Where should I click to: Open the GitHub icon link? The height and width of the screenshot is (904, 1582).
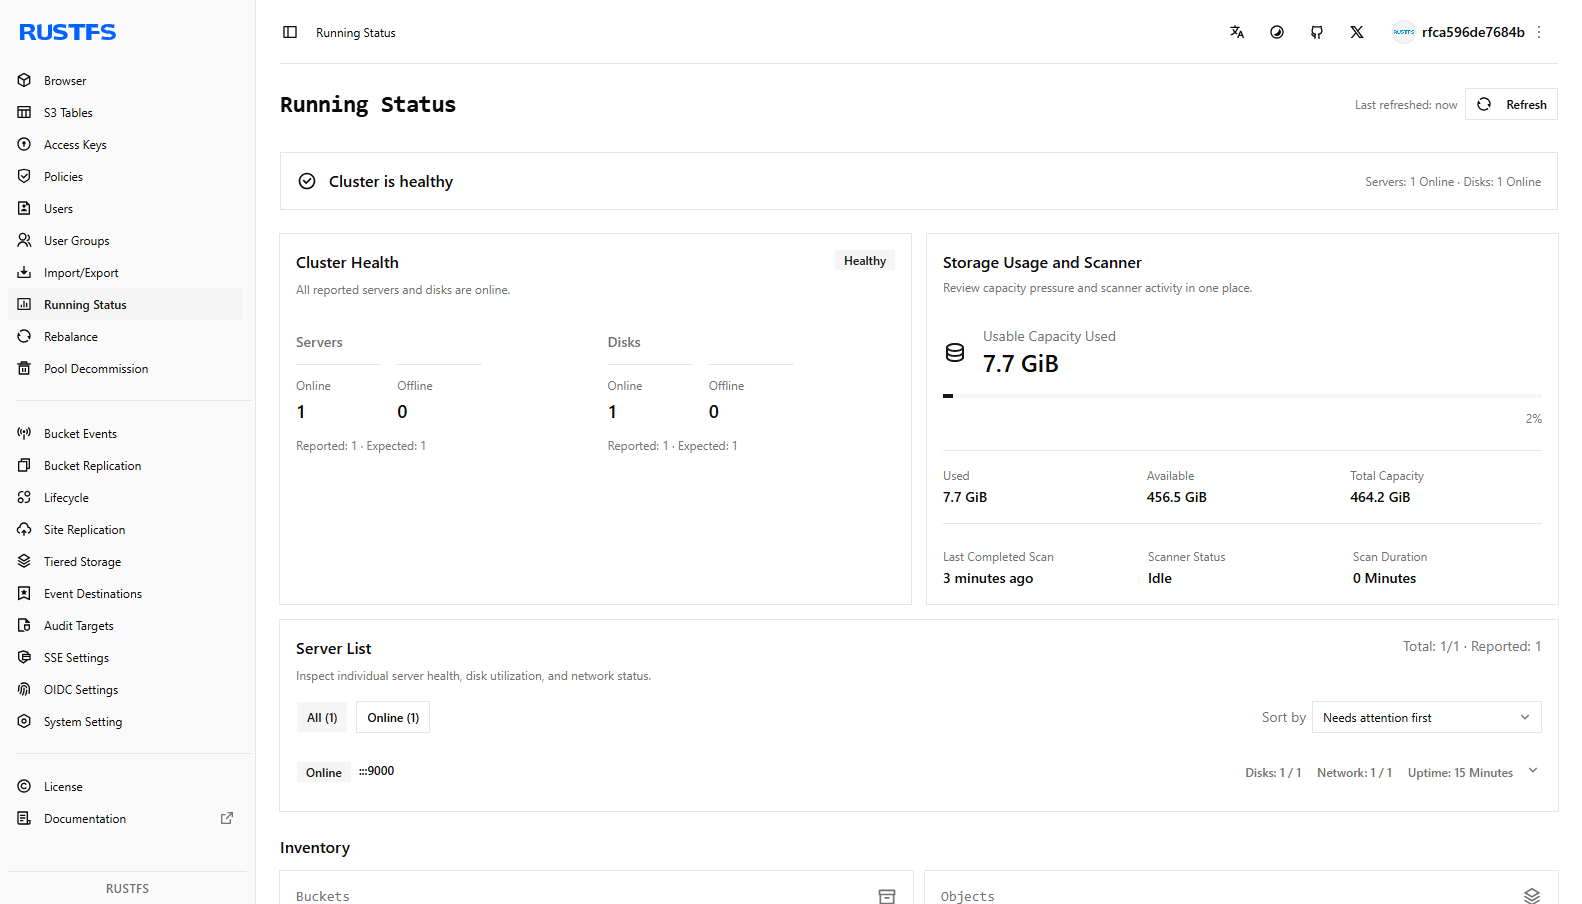[1317, 32]
